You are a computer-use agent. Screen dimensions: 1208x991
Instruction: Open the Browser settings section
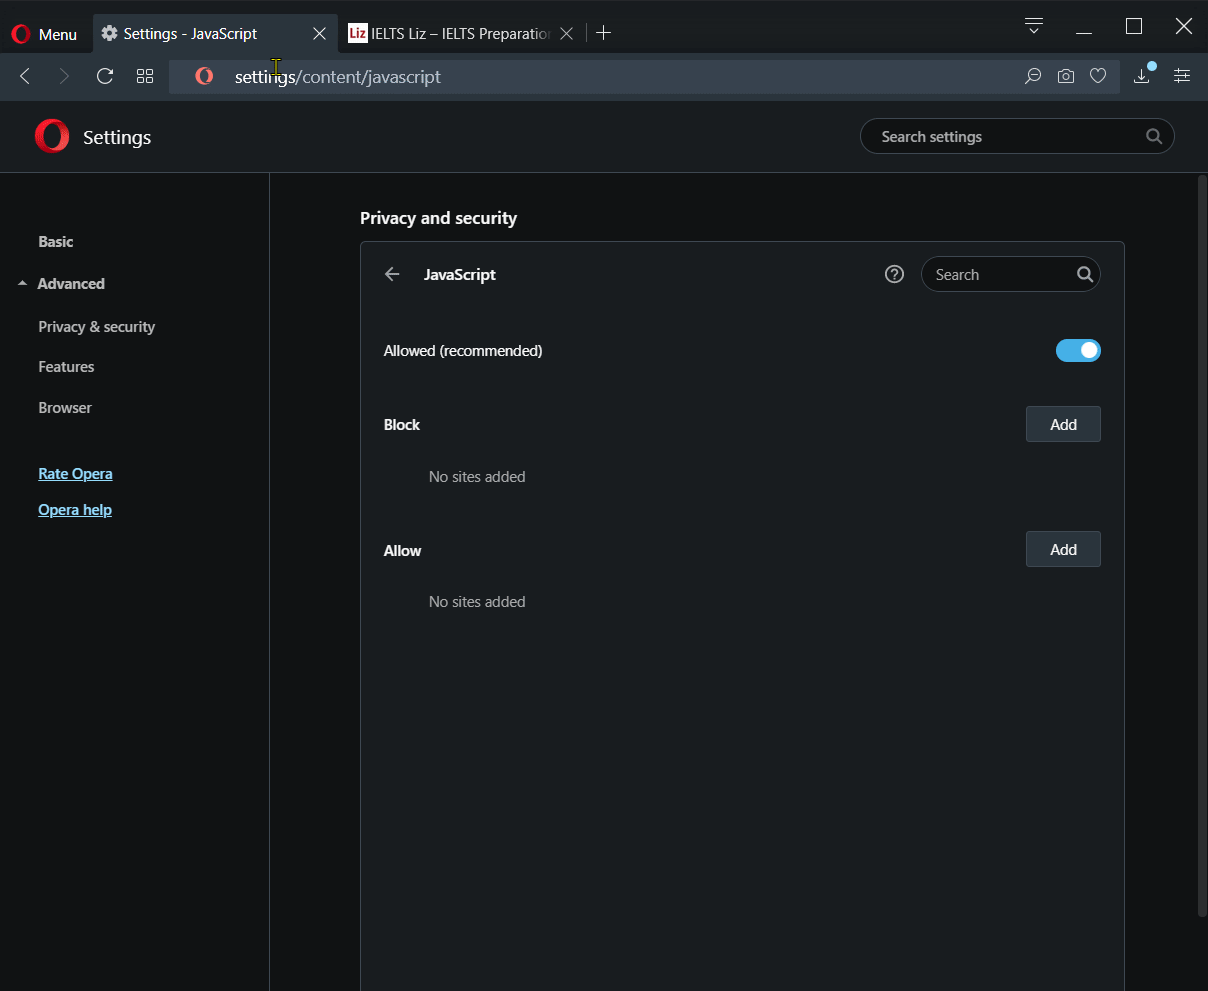coord(65,408)
